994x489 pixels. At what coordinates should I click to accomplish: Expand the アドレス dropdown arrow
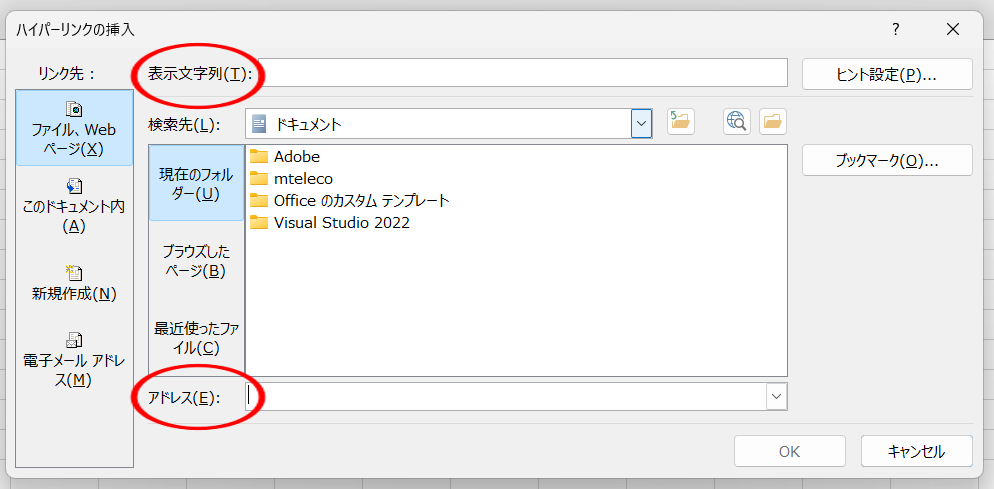(777, 396)
